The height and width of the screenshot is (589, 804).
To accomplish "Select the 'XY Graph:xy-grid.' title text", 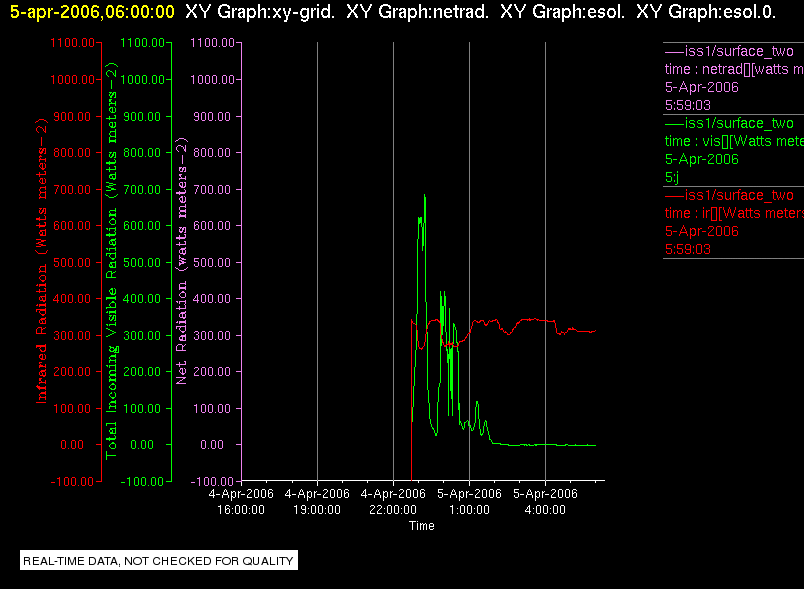I will (259, 12).
